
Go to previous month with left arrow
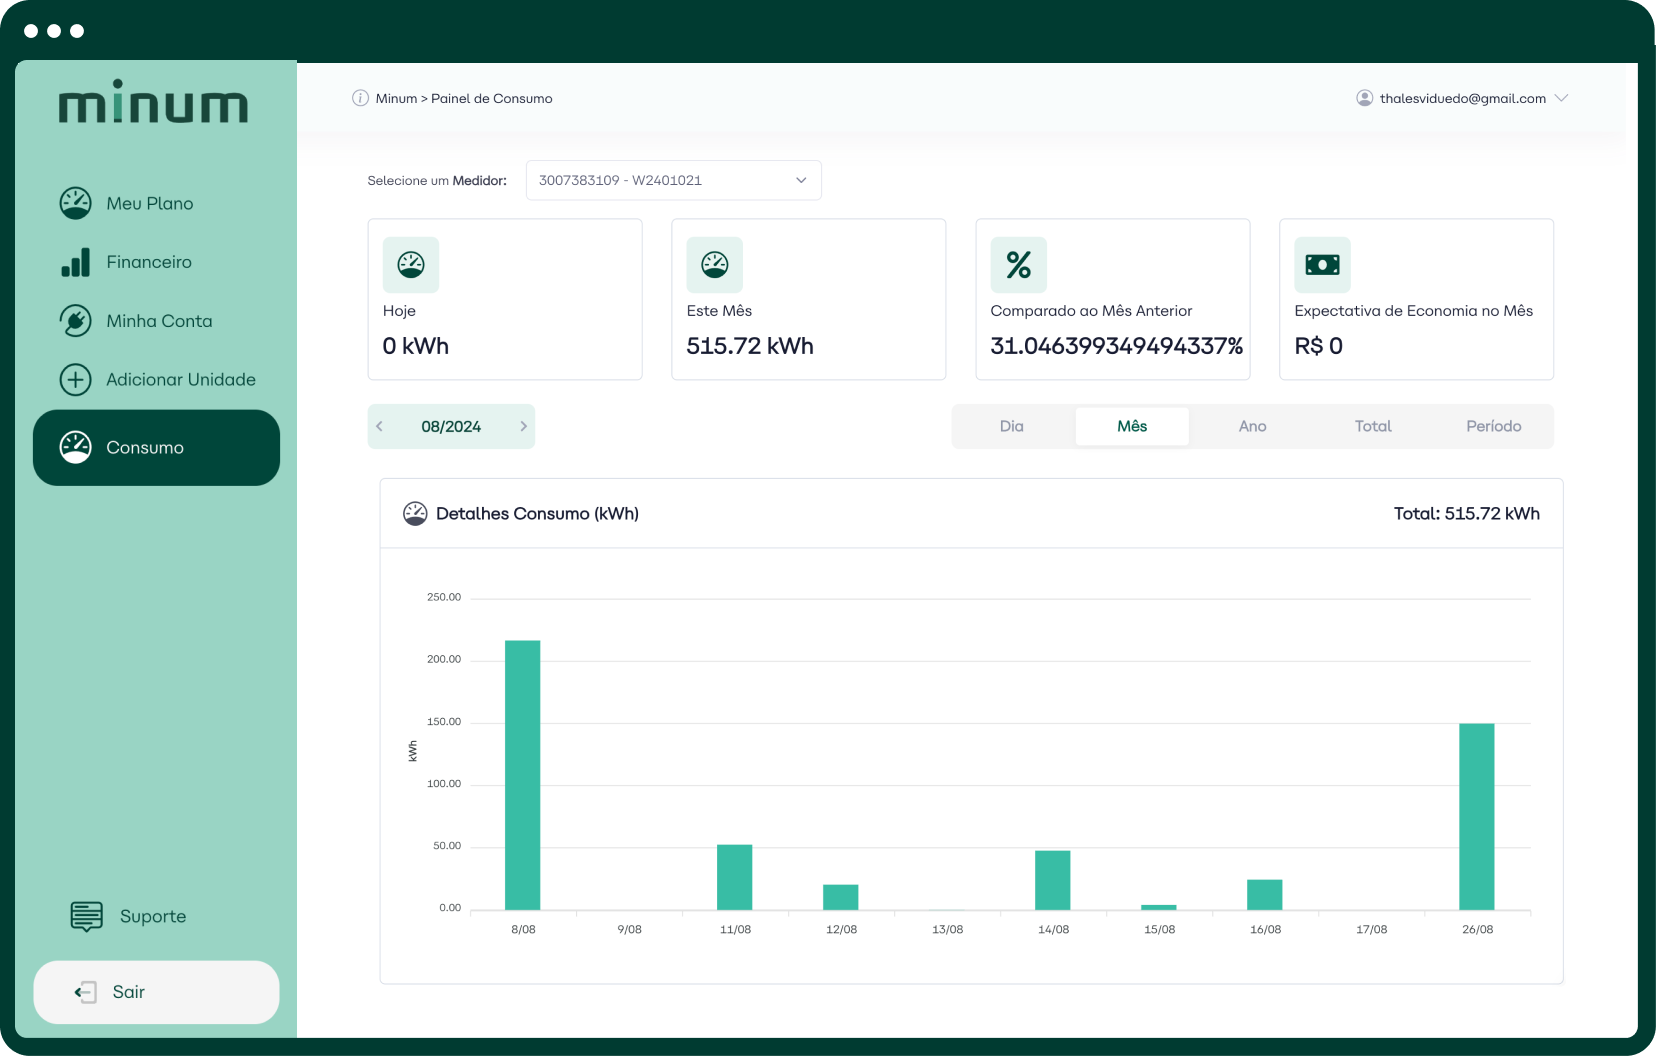[380, 426]
